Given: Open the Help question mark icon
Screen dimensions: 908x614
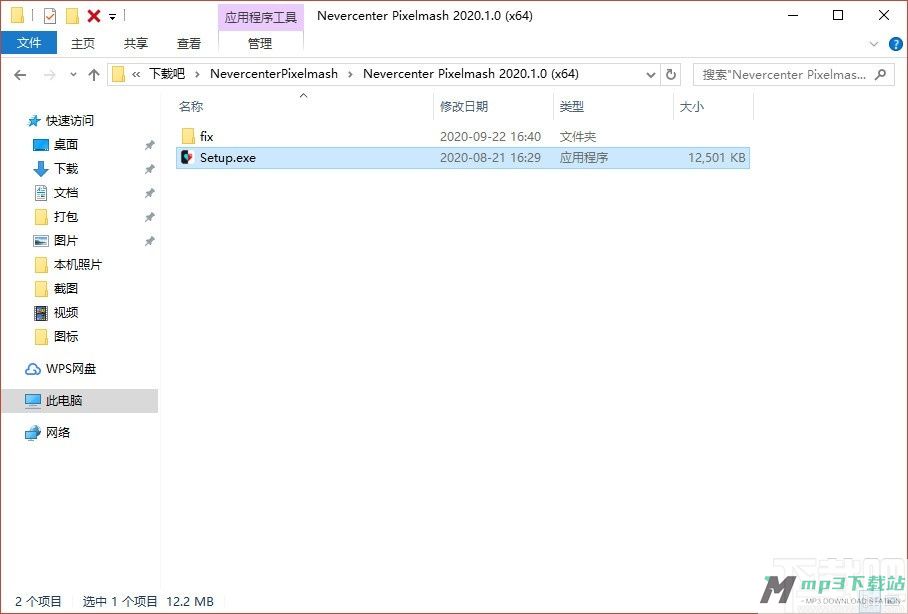Looking at the screenshot, I should point(896,43).
